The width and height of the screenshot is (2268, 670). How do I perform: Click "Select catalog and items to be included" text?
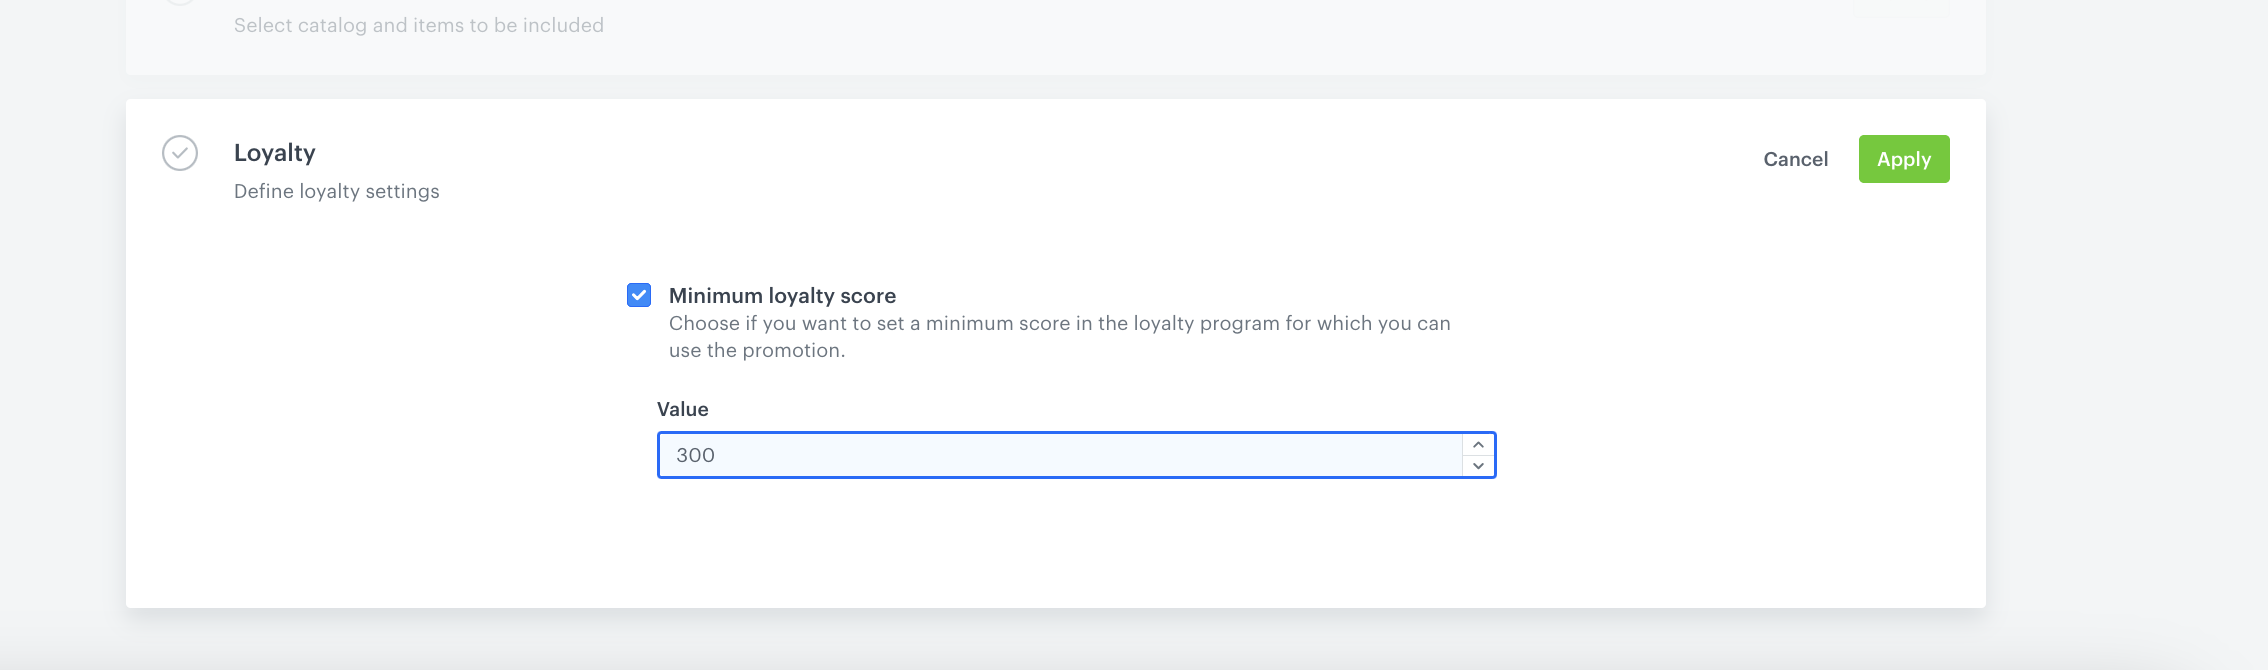click(x=419, y=25)
